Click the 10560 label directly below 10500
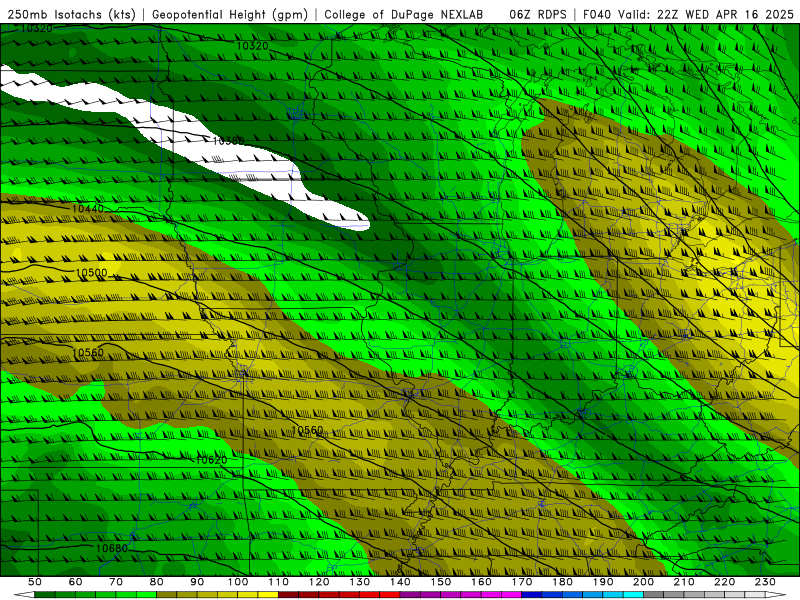Viewport: 800px width, 600px height. pos(88,353)
